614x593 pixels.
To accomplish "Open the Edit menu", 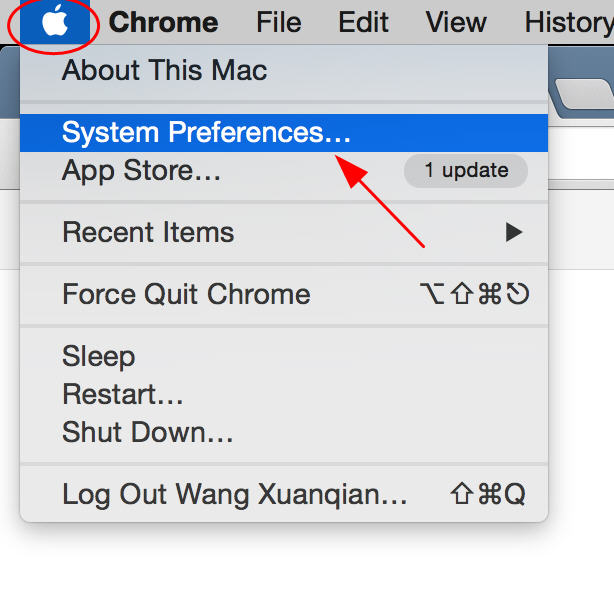I will click(363, 22).
